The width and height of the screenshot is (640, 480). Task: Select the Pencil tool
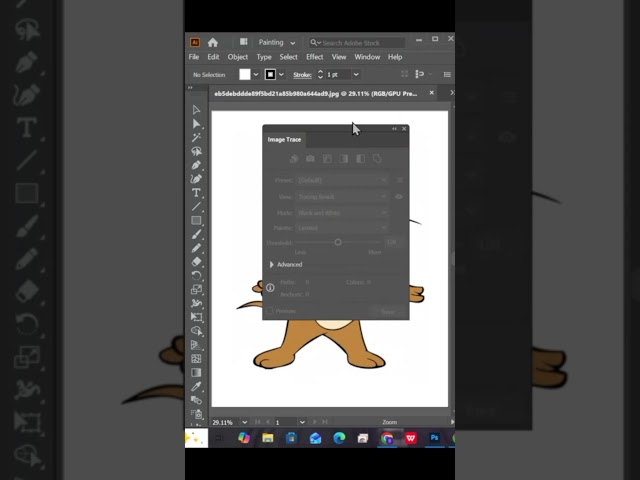click(196, 248)
